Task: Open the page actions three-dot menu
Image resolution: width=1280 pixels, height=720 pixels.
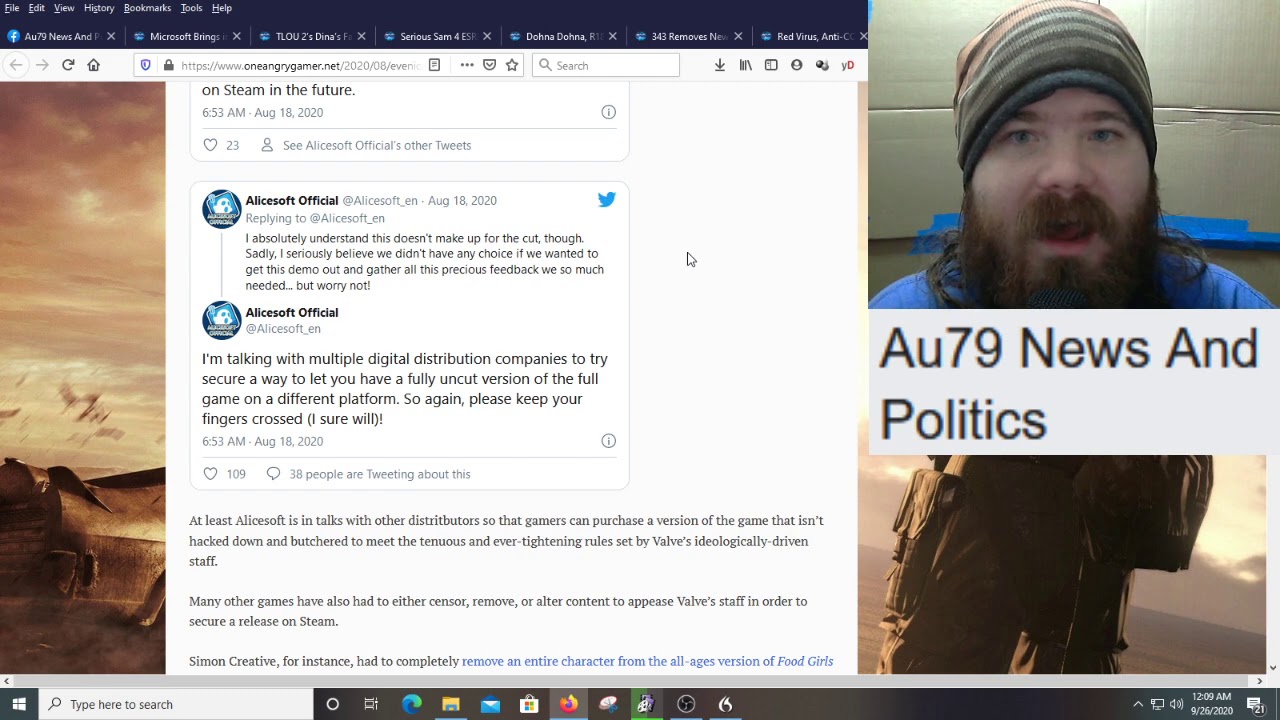Action: click(x=467, y=65)
